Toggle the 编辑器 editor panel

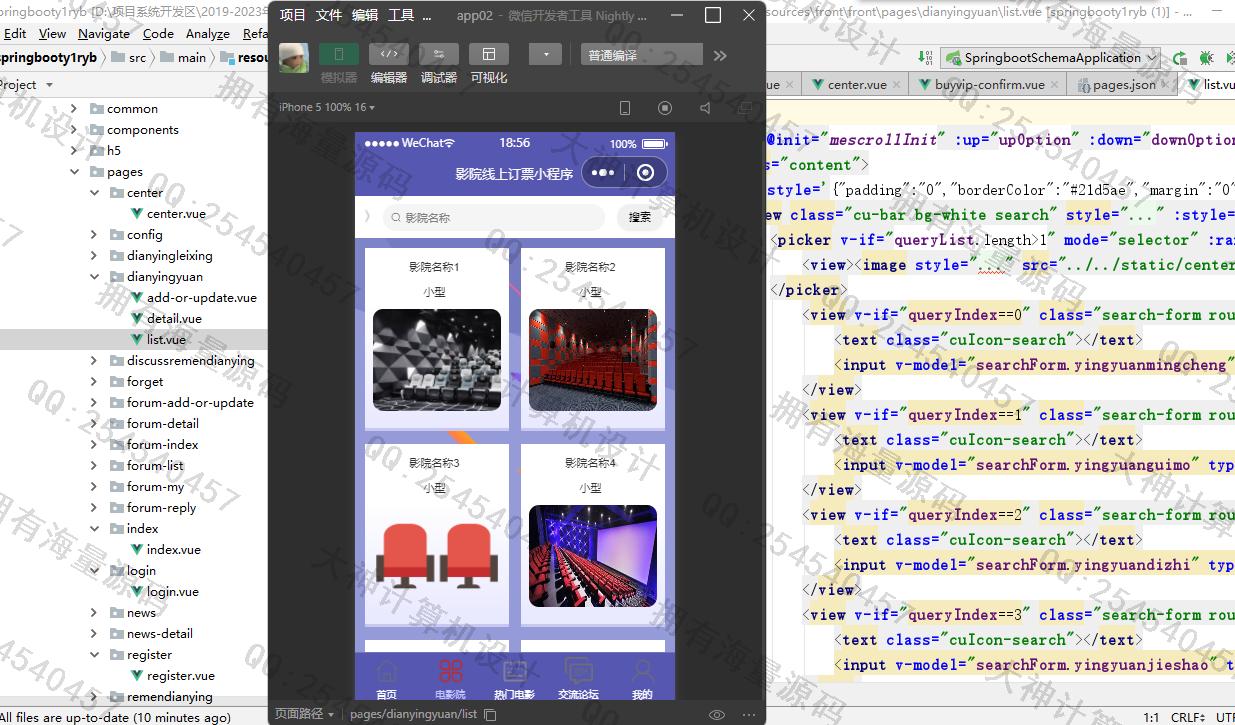click(x=389, y=54)
